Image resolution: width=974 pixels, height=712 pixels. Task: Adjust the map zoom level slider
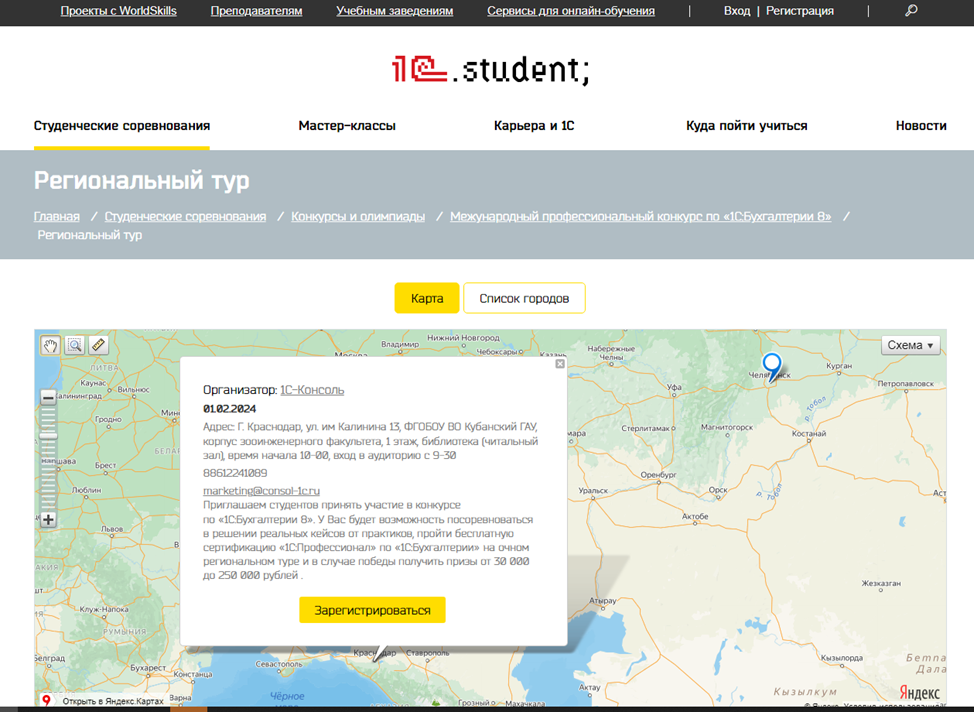[x=48, y=436]
